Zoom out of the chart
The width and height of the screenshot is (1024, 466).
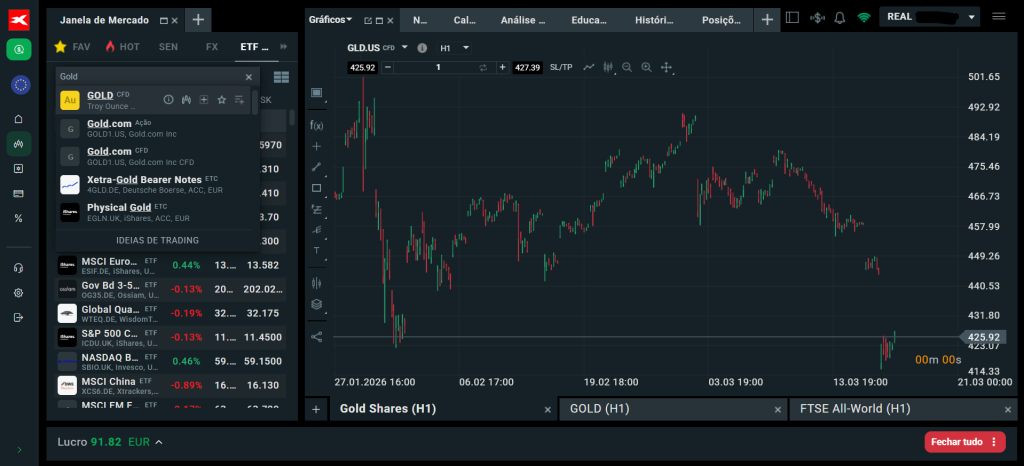[x=627, y=67]
